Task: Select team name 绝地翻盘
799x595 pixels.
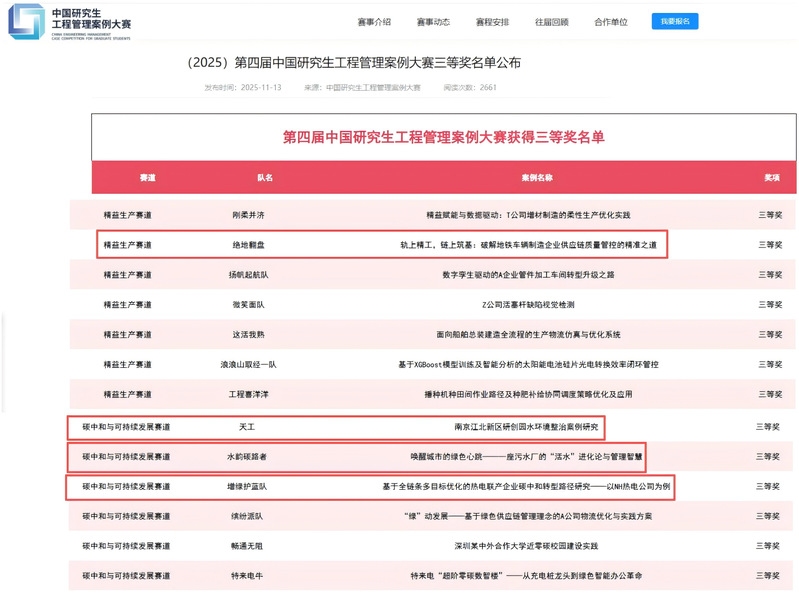Action: [x=248, y=245]
